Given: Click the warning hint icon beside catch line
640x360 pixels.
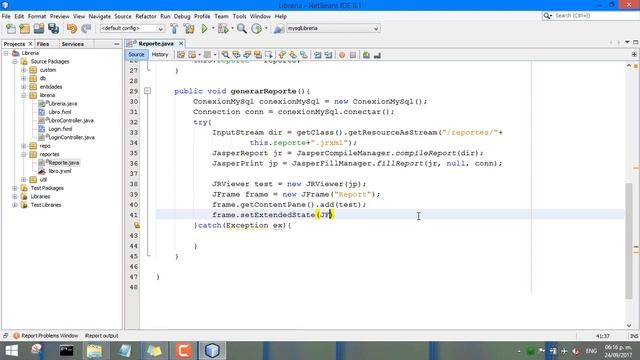Looking at the screenshot, I should (137, 225).
